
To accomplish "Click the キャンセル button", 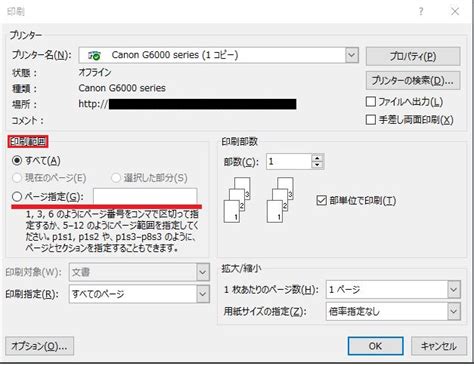I will tap(438, 346).
